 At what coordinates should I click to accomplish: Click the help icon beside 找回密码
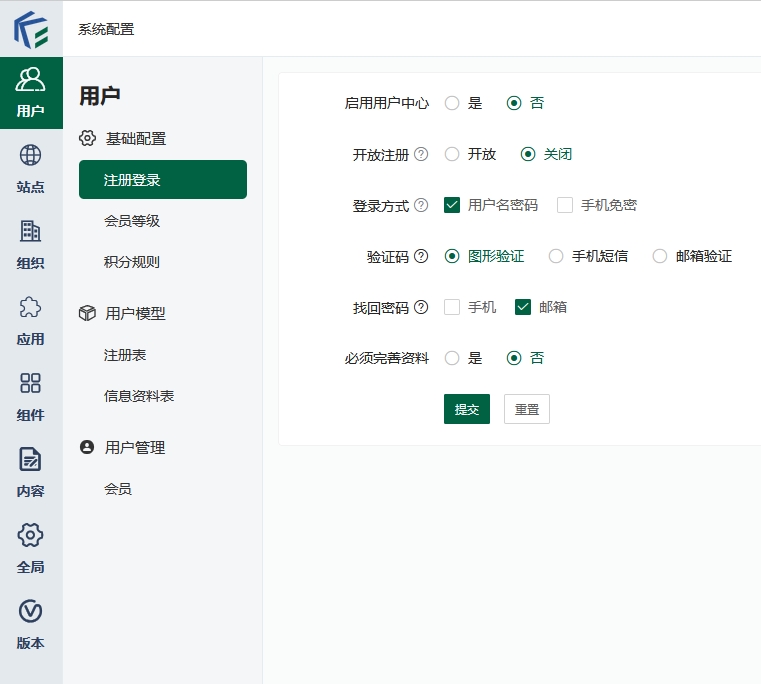coord(421,307)
